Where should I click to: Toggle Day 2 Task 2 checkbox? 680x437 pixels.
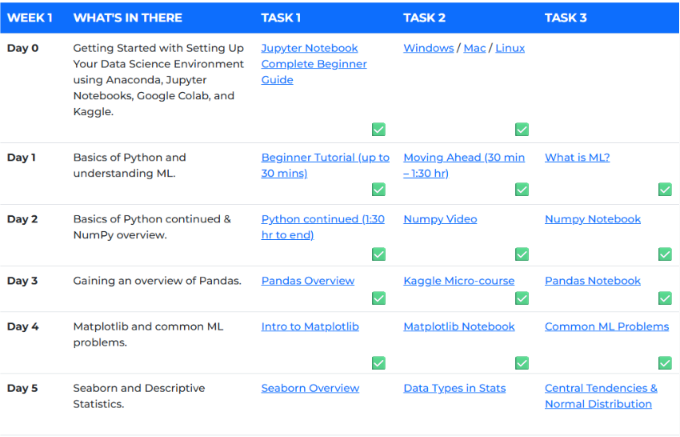coord(522,254)
